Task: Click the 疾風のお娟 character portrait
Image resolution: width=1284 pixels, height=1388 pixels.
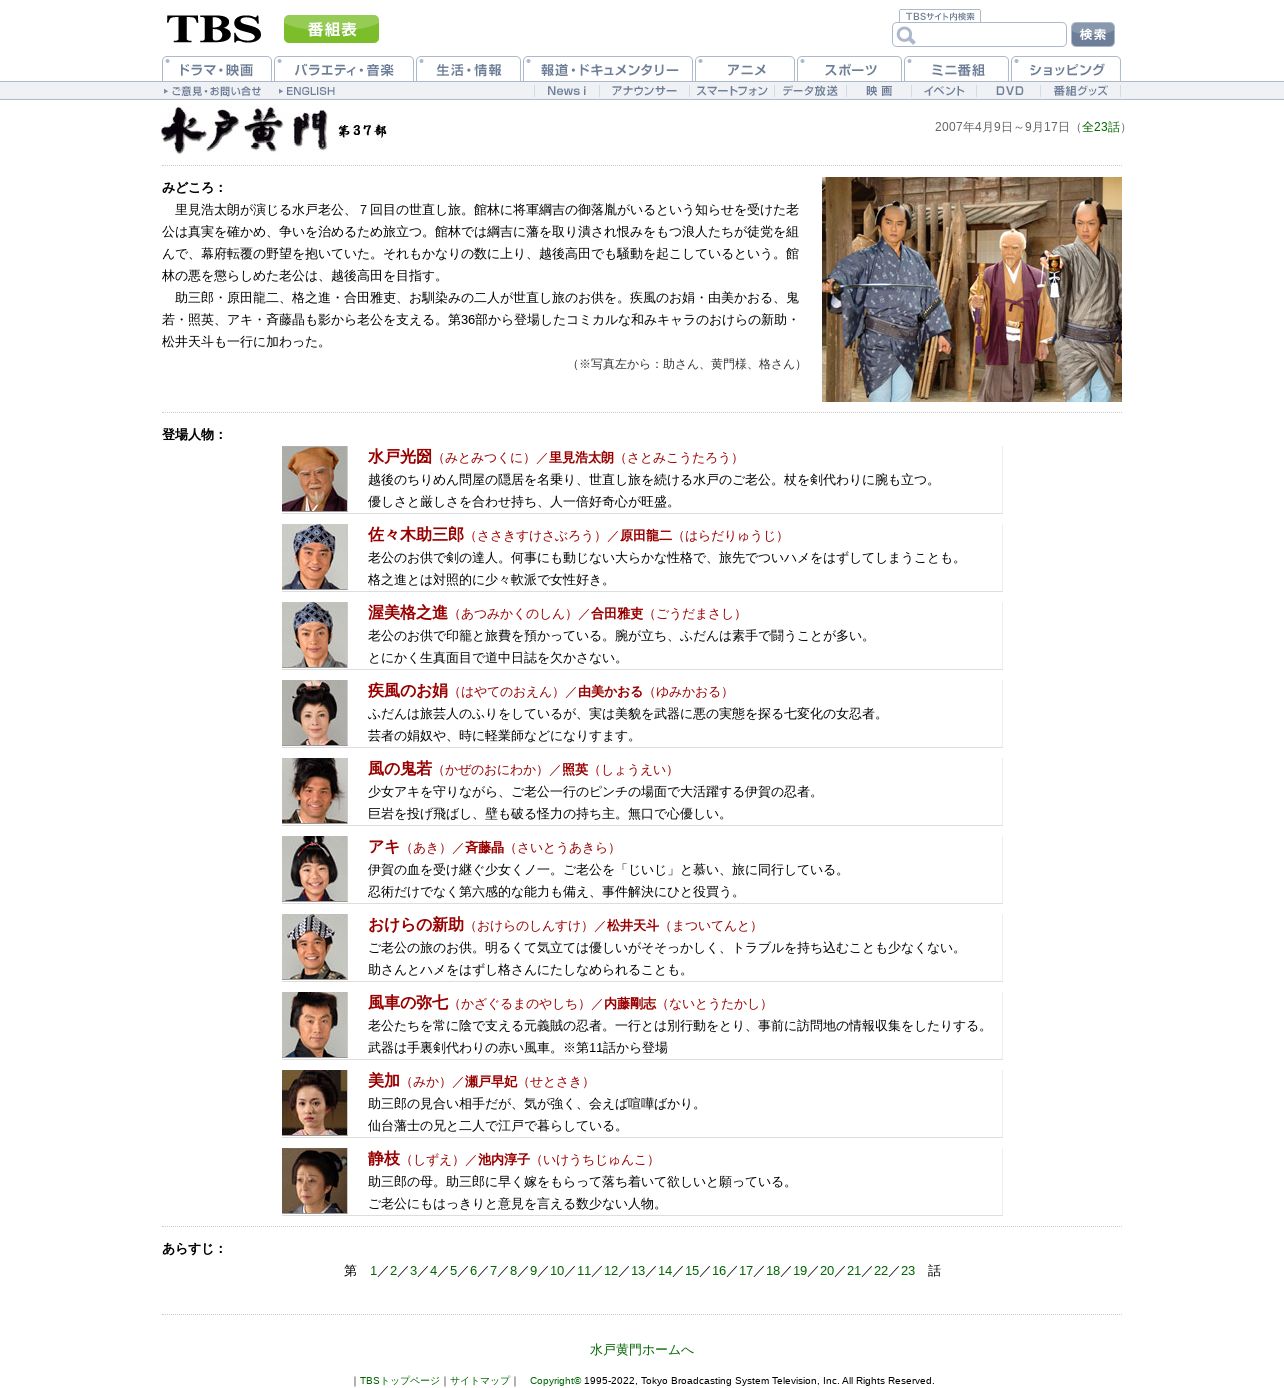Action: click(x=315, y=713)
